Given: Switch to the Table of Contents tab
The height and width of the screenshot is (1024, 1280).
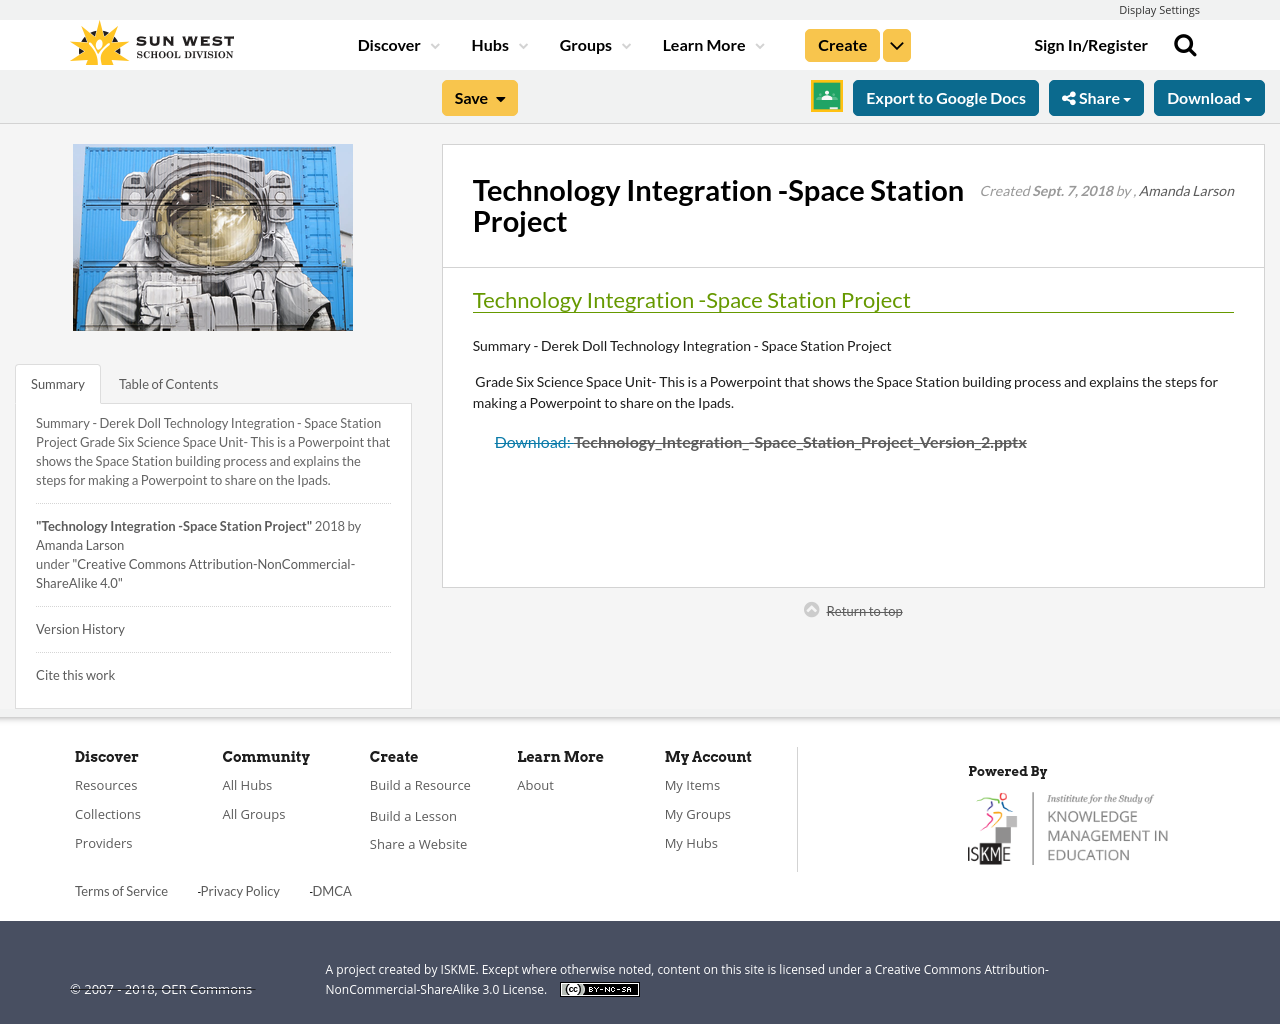Looking at the screenshot, I should point(167,382).
